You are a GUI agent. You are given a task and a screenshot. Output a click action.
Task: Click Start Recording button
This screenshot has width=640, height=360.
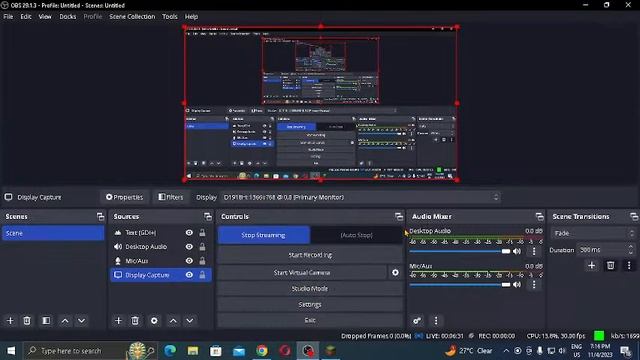click(310, 255)
